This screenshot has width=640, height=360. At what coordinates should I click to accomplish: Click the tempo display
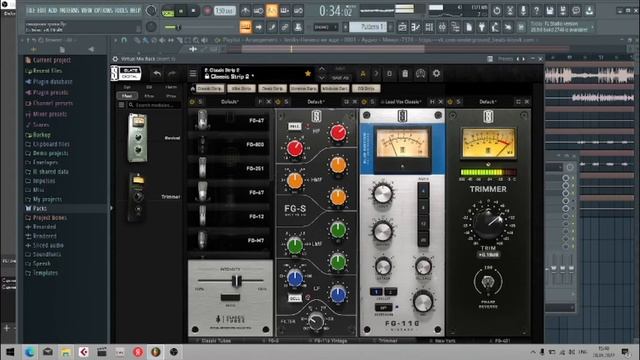[225, 11]
